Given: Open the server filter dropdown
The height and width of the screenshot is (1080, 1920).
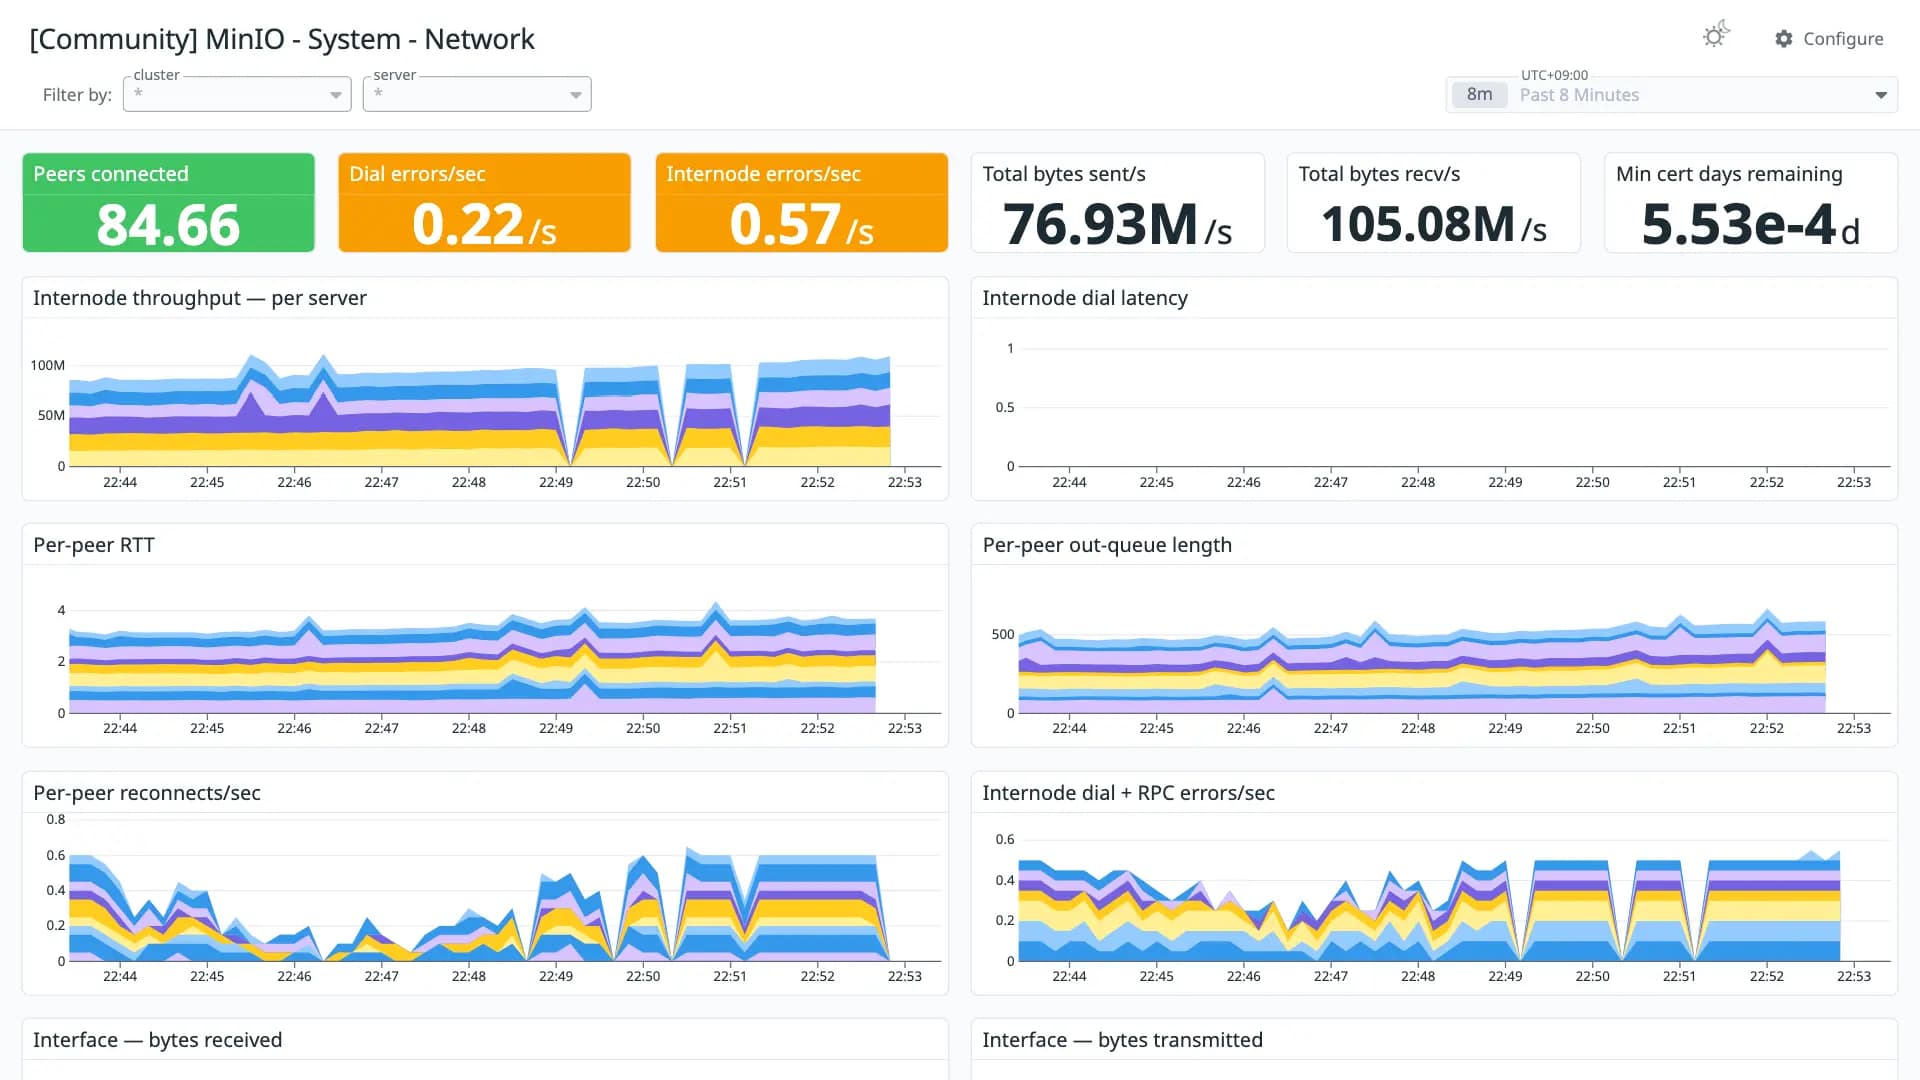Looking at the screenshot, I should pos(477,94).
